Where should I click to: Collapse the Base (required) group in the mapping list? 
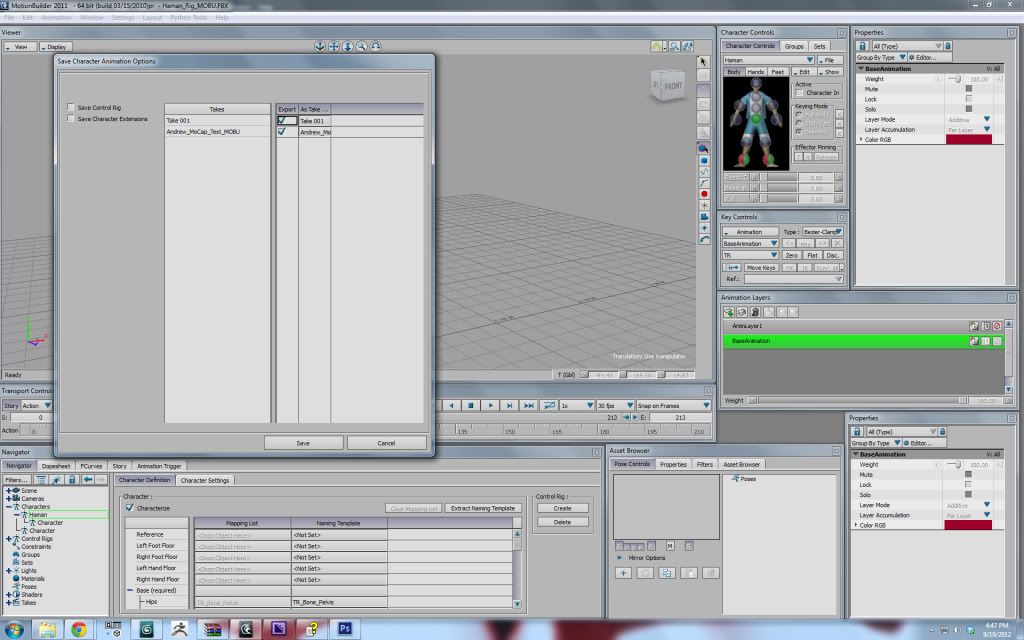pyautogui.click(x=131, y=590)
